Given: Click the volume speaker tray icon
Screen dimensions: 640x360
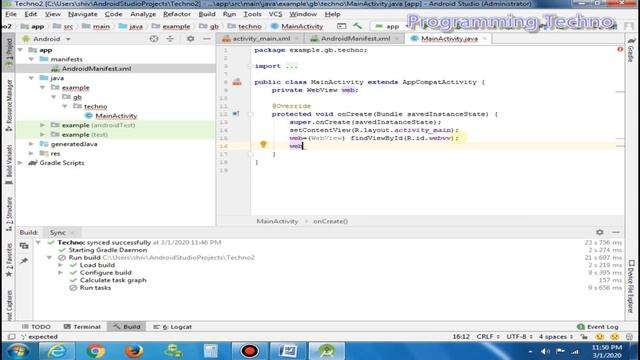Looking at the screenshot, I should pos(545,351).
